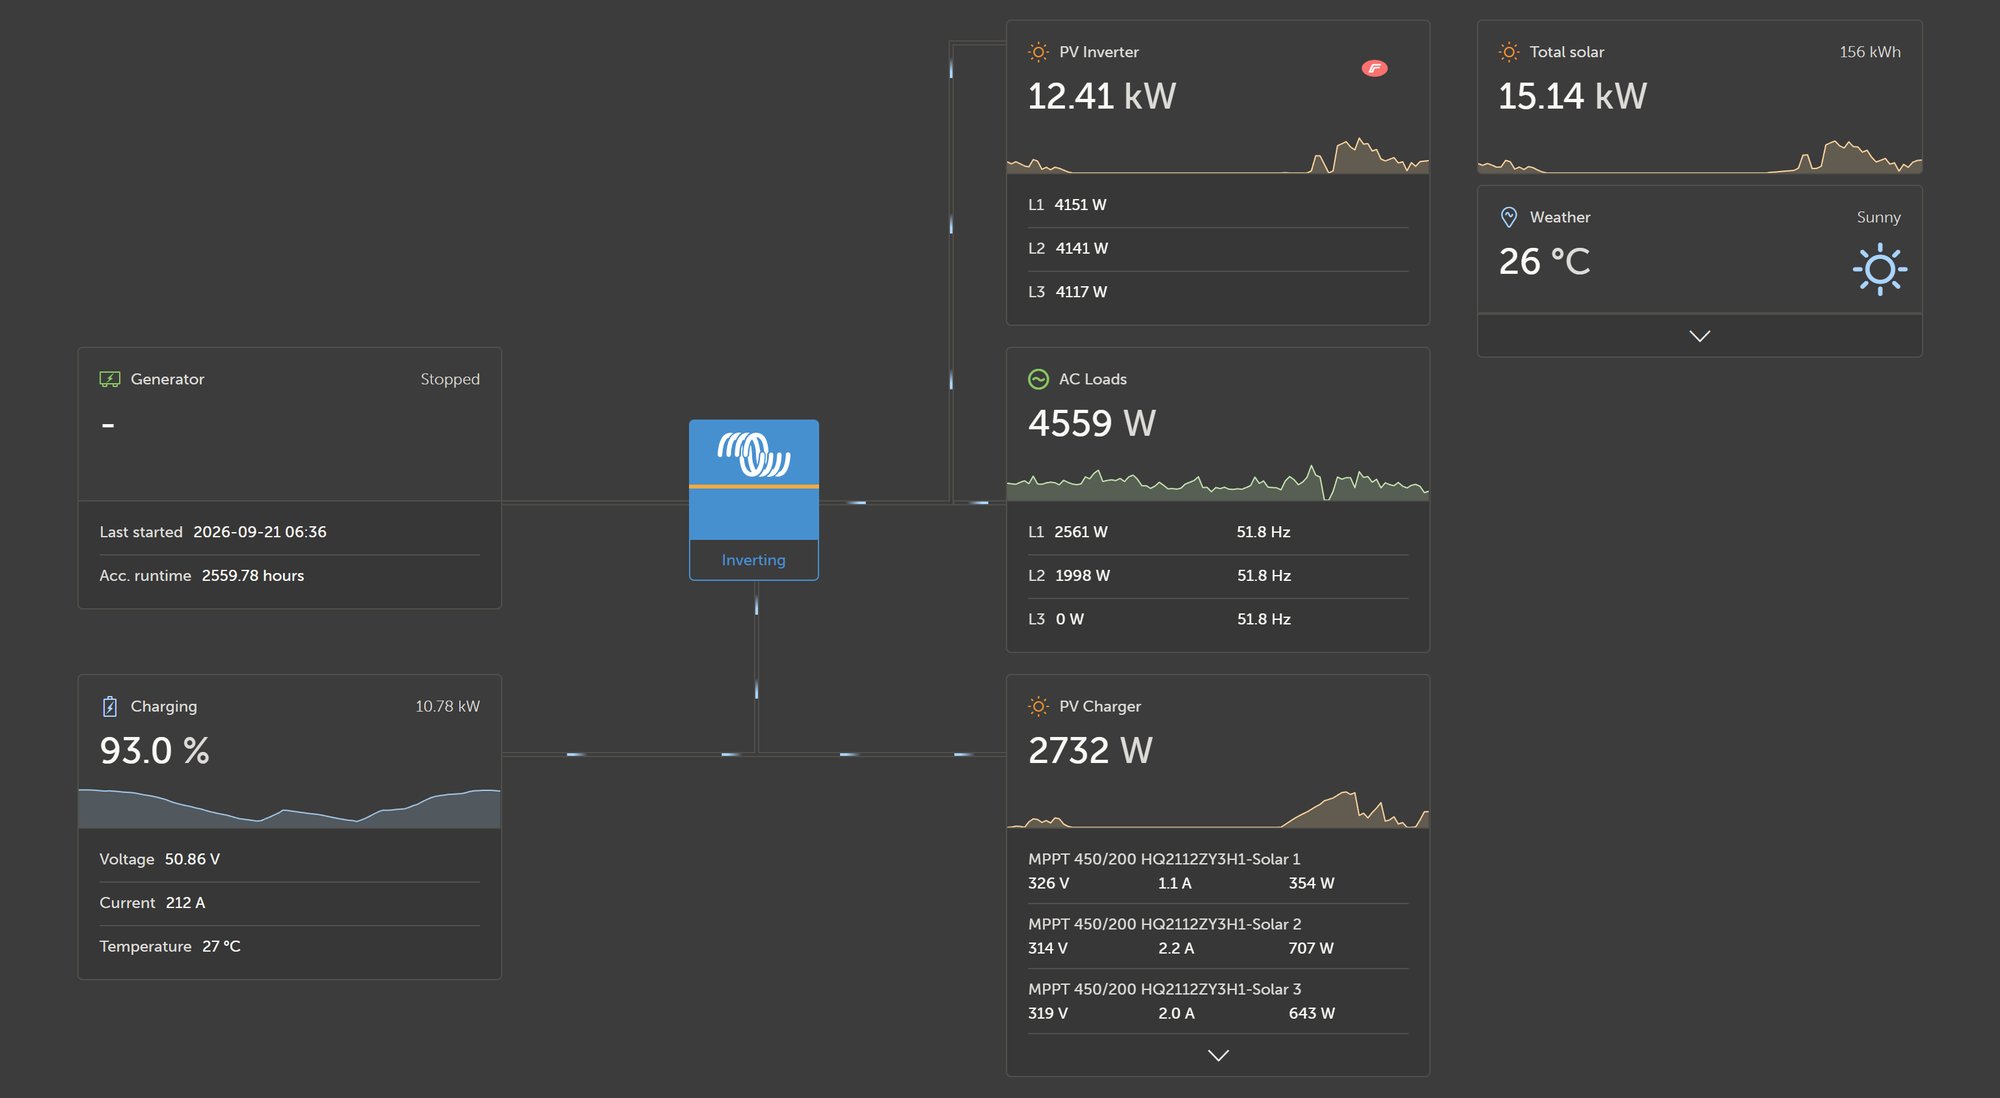Click the battery Charging icon
Screen dimensions: 2000x1098
pos(110,706)
